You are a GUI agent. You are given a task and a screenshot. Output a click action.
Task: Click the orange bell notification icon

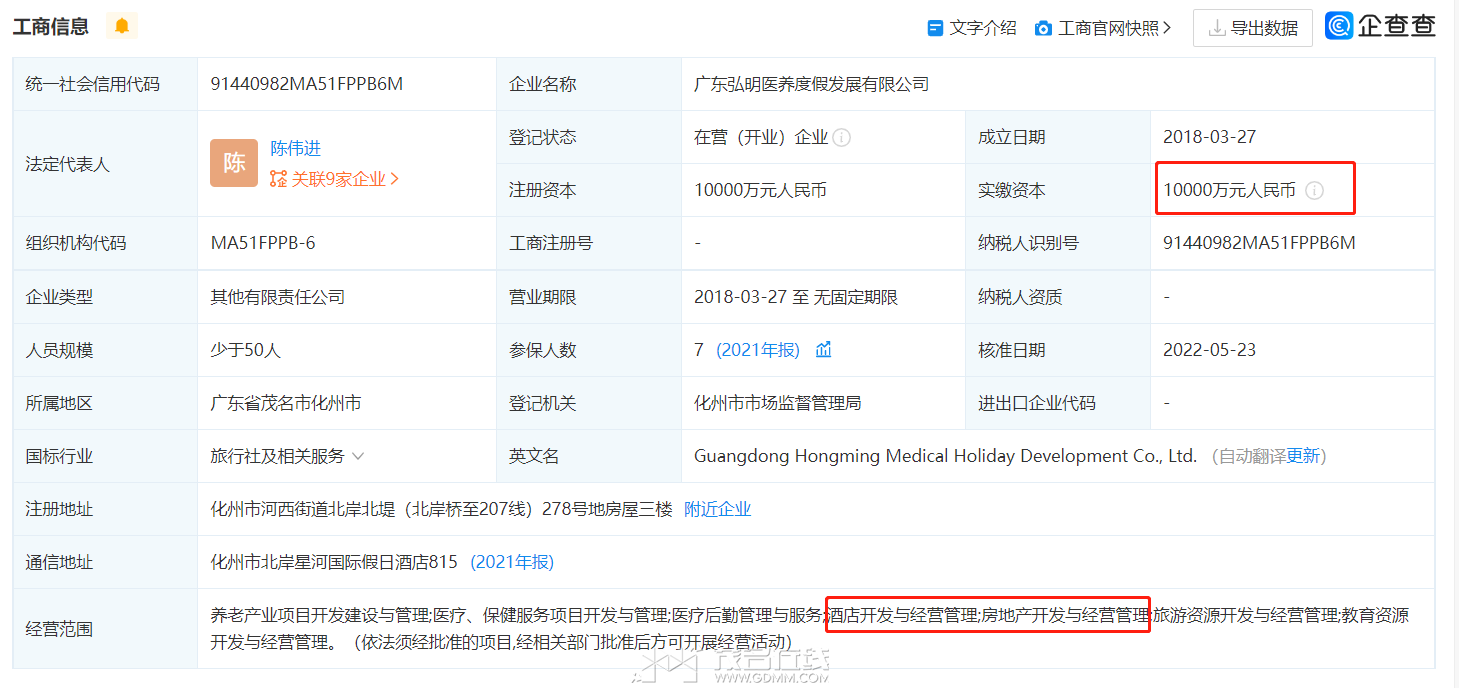tap(122, 26)
